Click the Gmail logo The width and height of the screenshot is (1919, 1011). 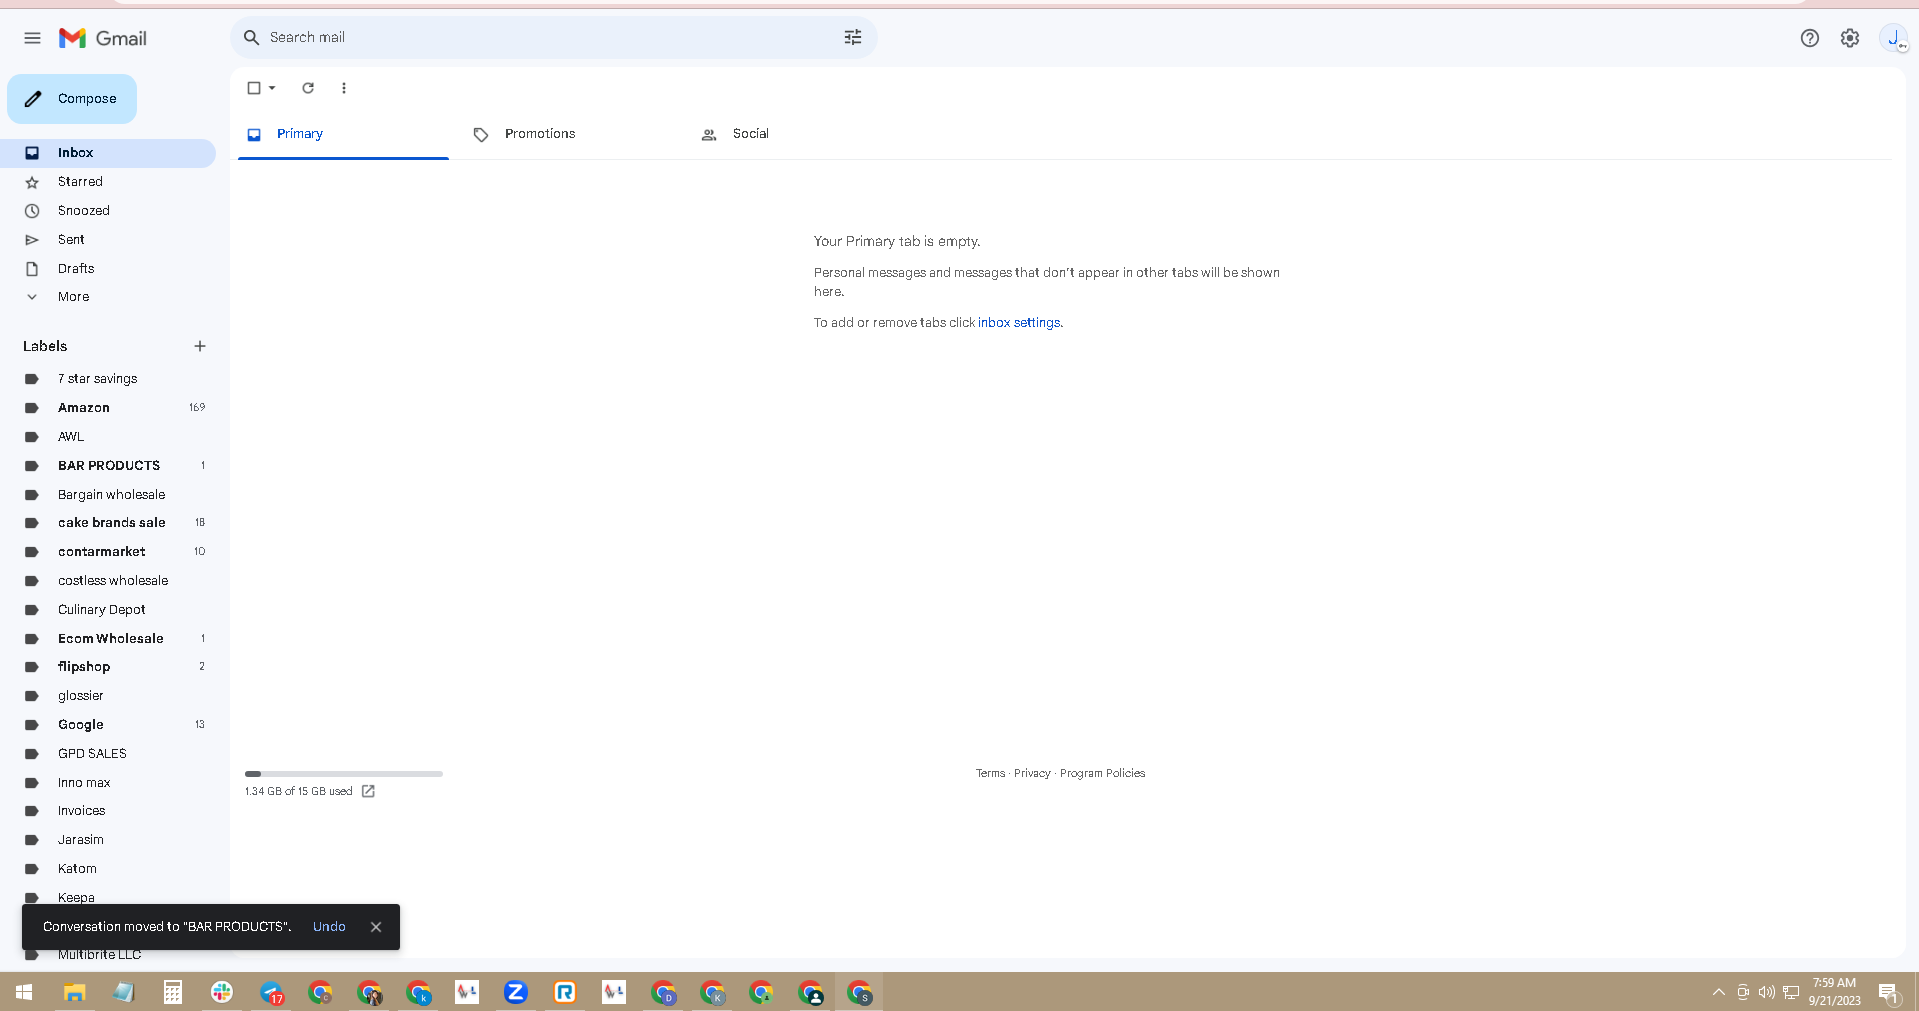tap(103, 38)
